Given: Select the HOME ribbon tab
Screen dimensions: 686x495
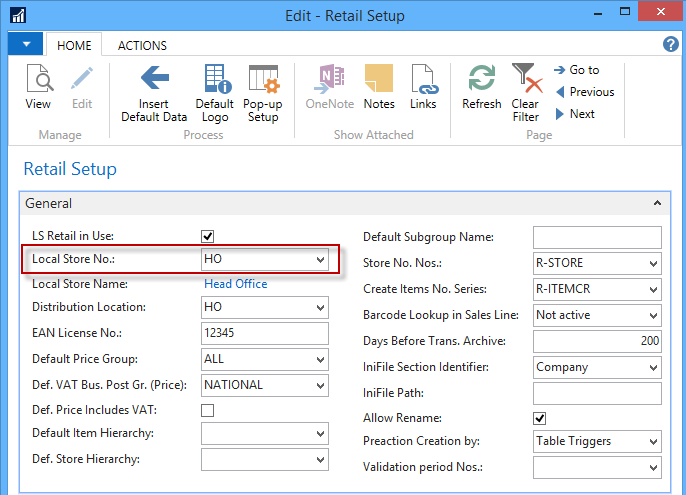Looking at the screenshot, I should tap(75, 45).
